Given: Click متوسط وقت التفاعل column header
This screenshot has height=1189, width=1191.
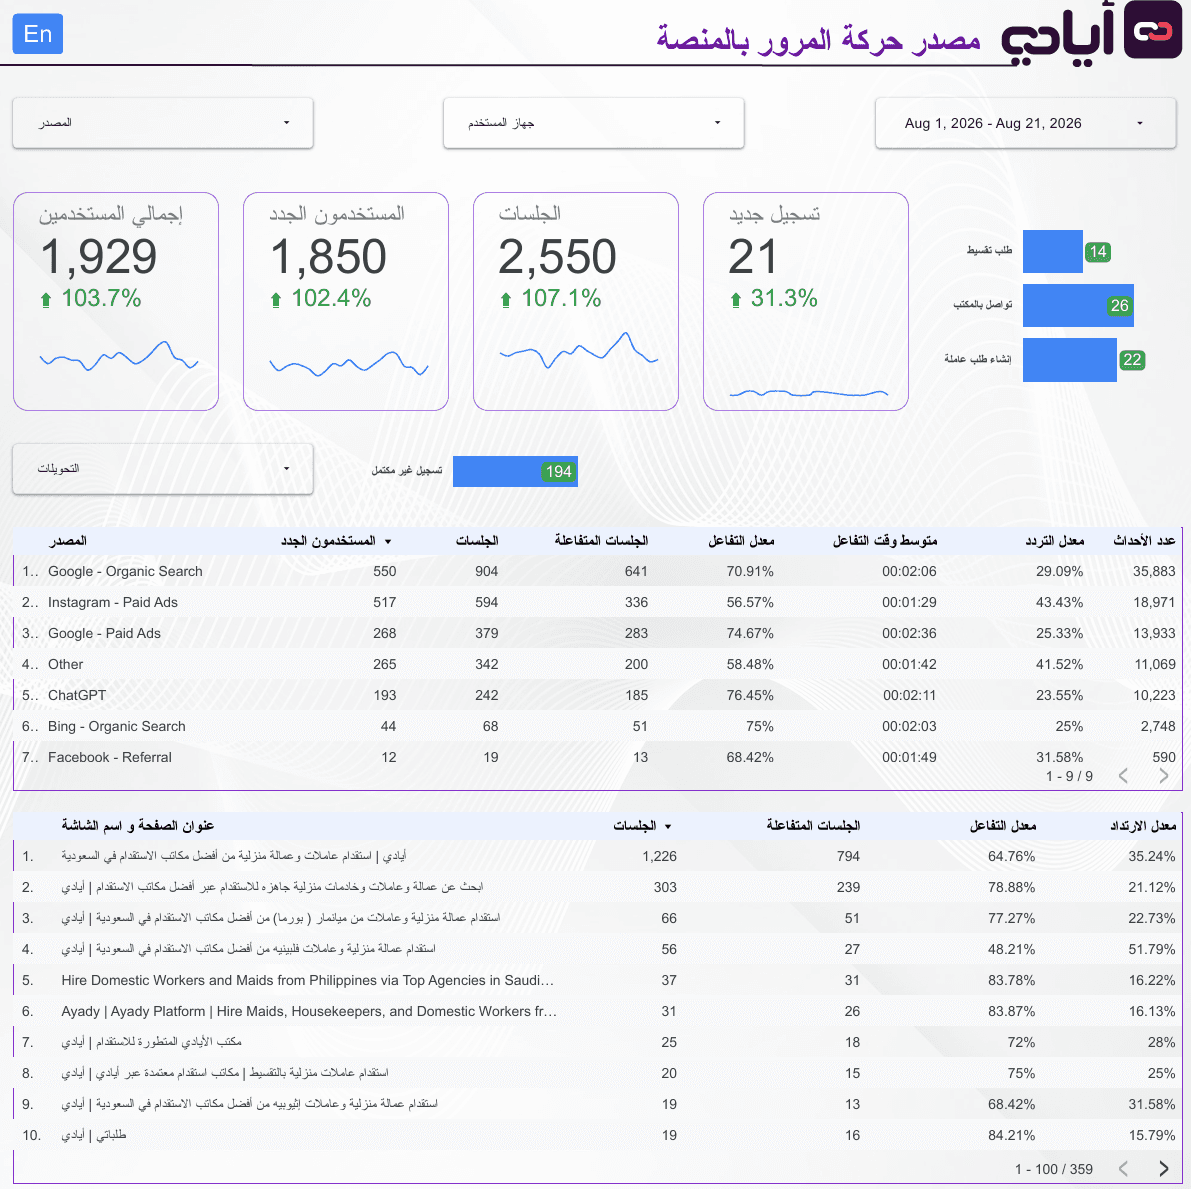Looking at the screenshot, I should [885, 540].
